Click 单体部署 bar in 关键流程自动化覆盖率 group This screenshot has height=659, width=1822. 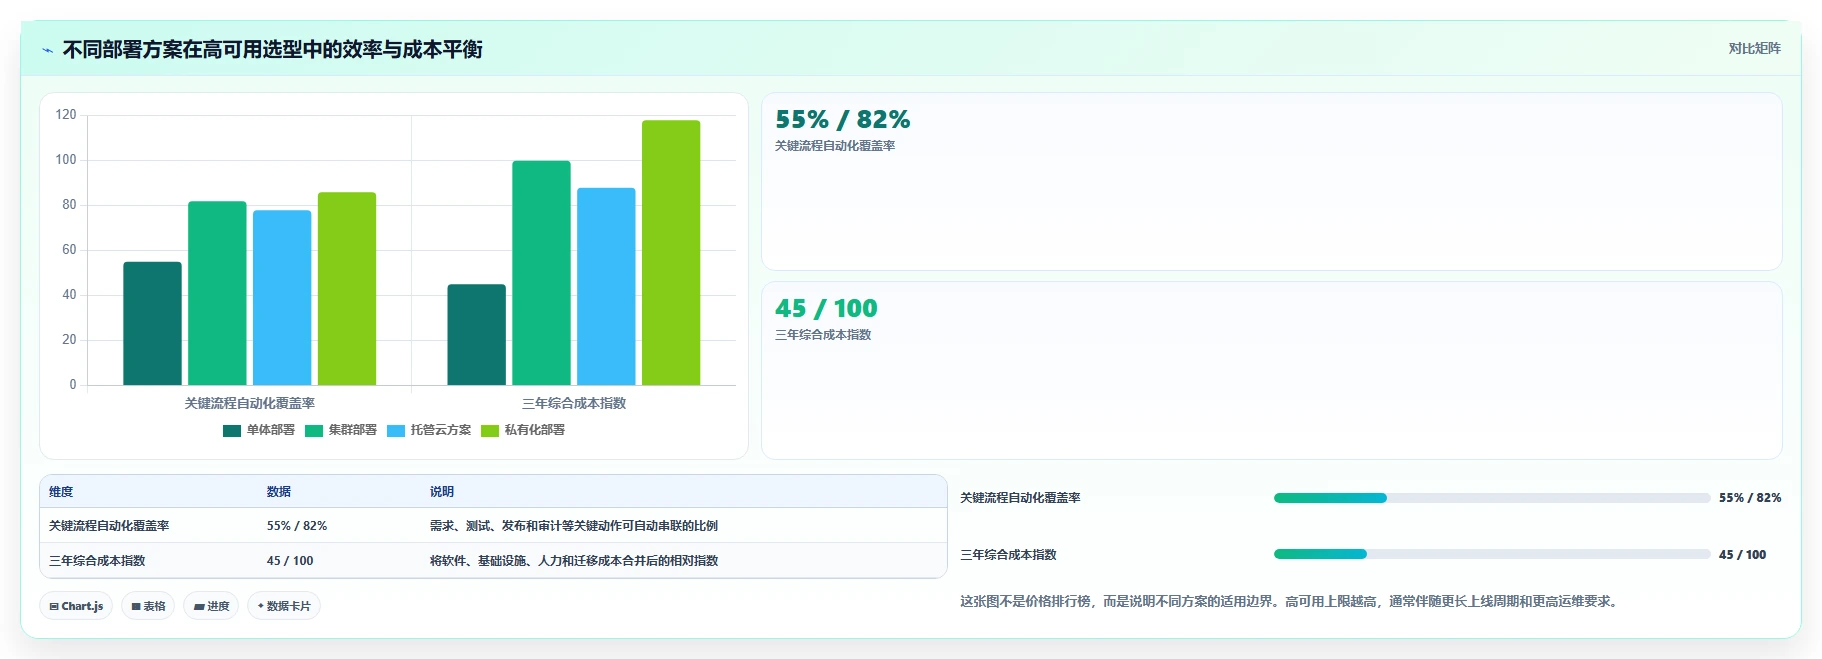click(x=152, y=323)
